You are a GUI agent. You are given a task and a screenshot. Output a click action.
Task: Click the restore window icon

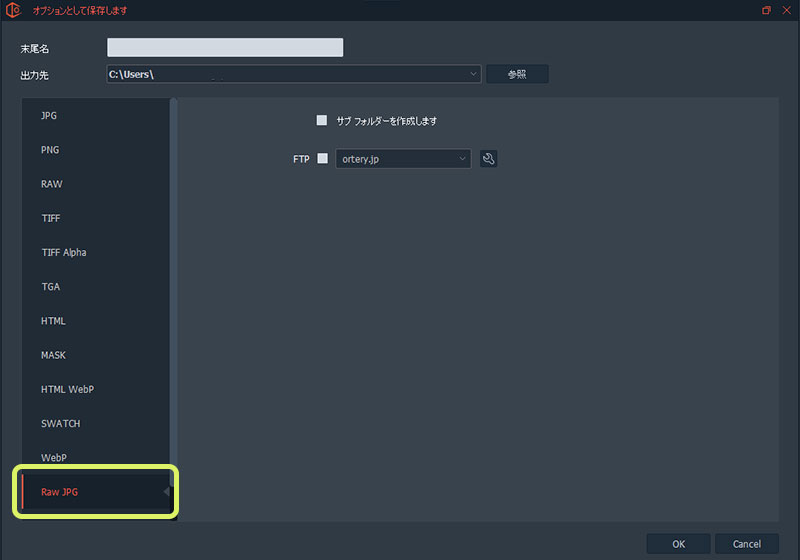point(766,10)
